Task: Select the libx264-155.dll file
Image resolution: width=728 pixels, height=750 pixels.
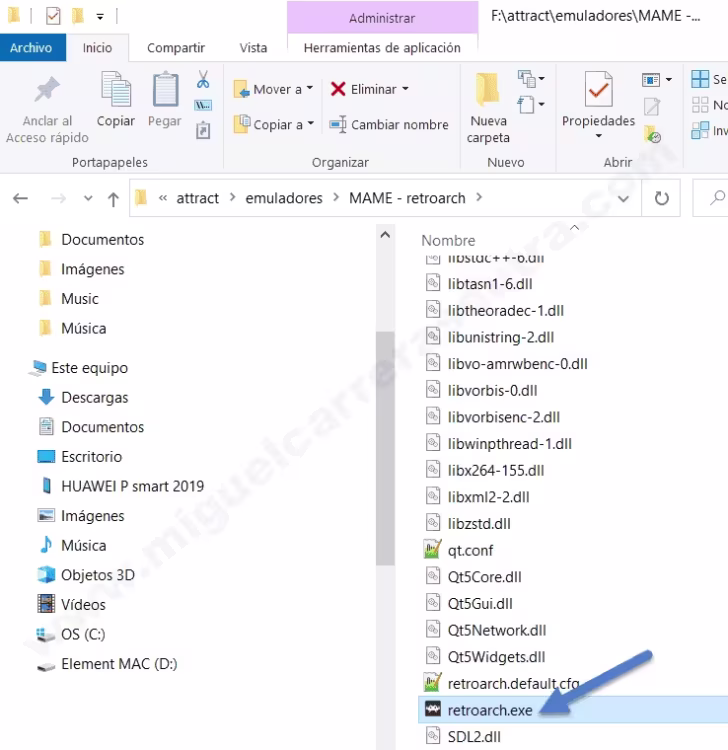Action: click(x=496, y=470)
